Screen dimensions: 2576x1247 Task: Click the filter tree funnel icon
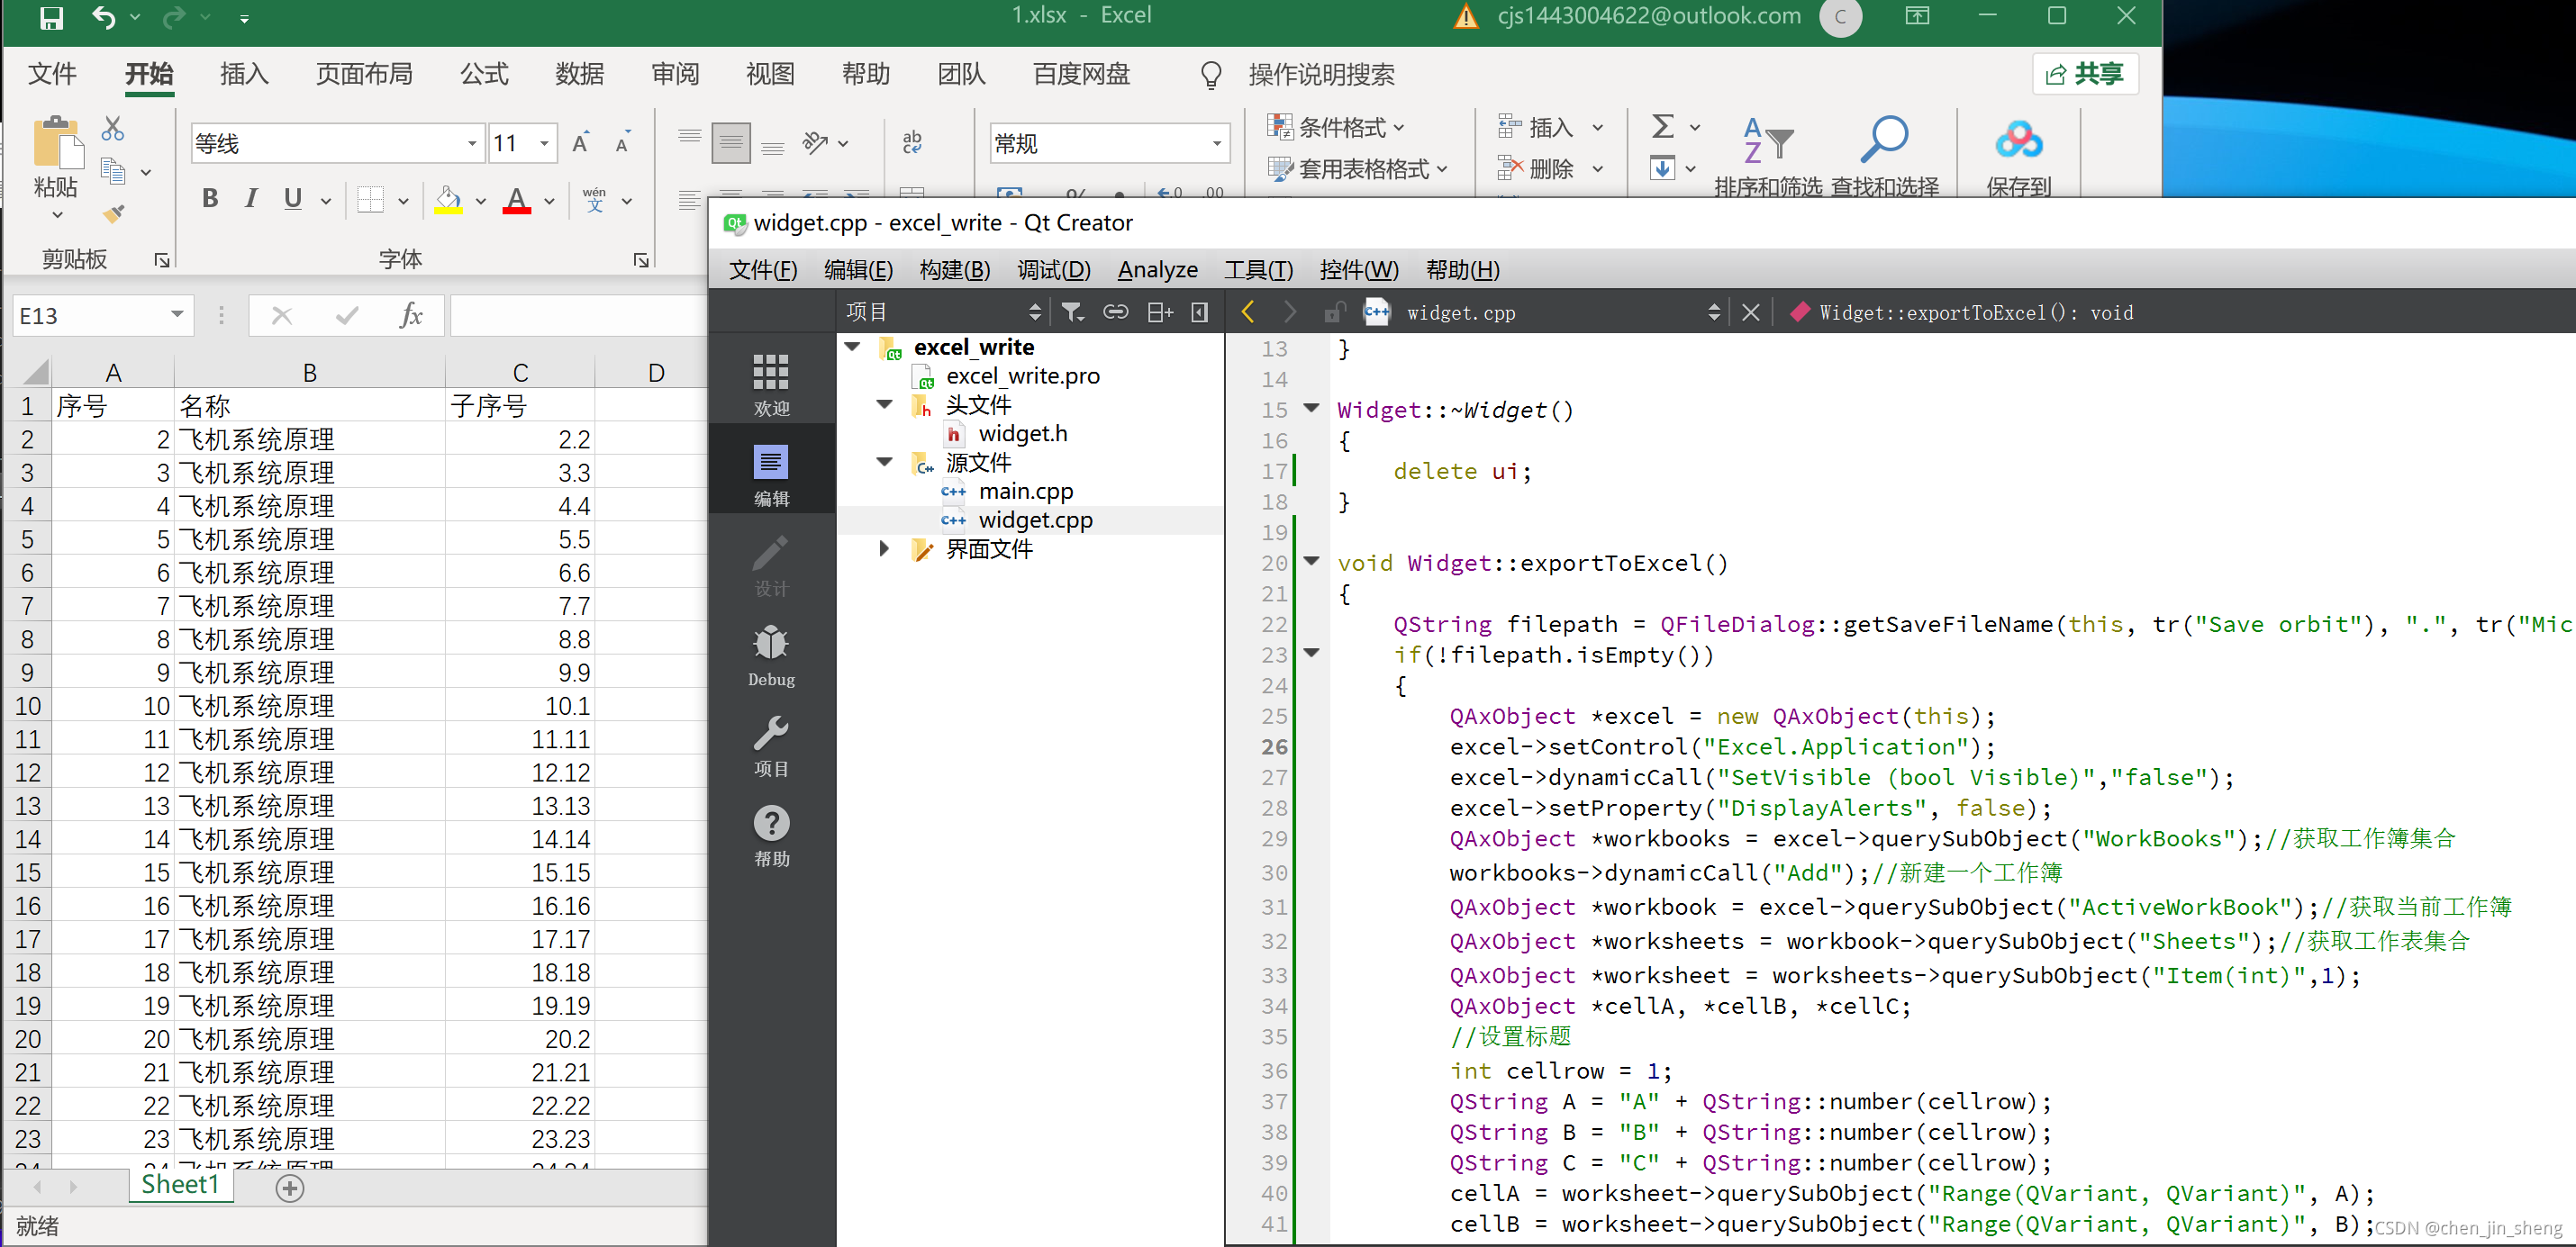(1072, 313)
